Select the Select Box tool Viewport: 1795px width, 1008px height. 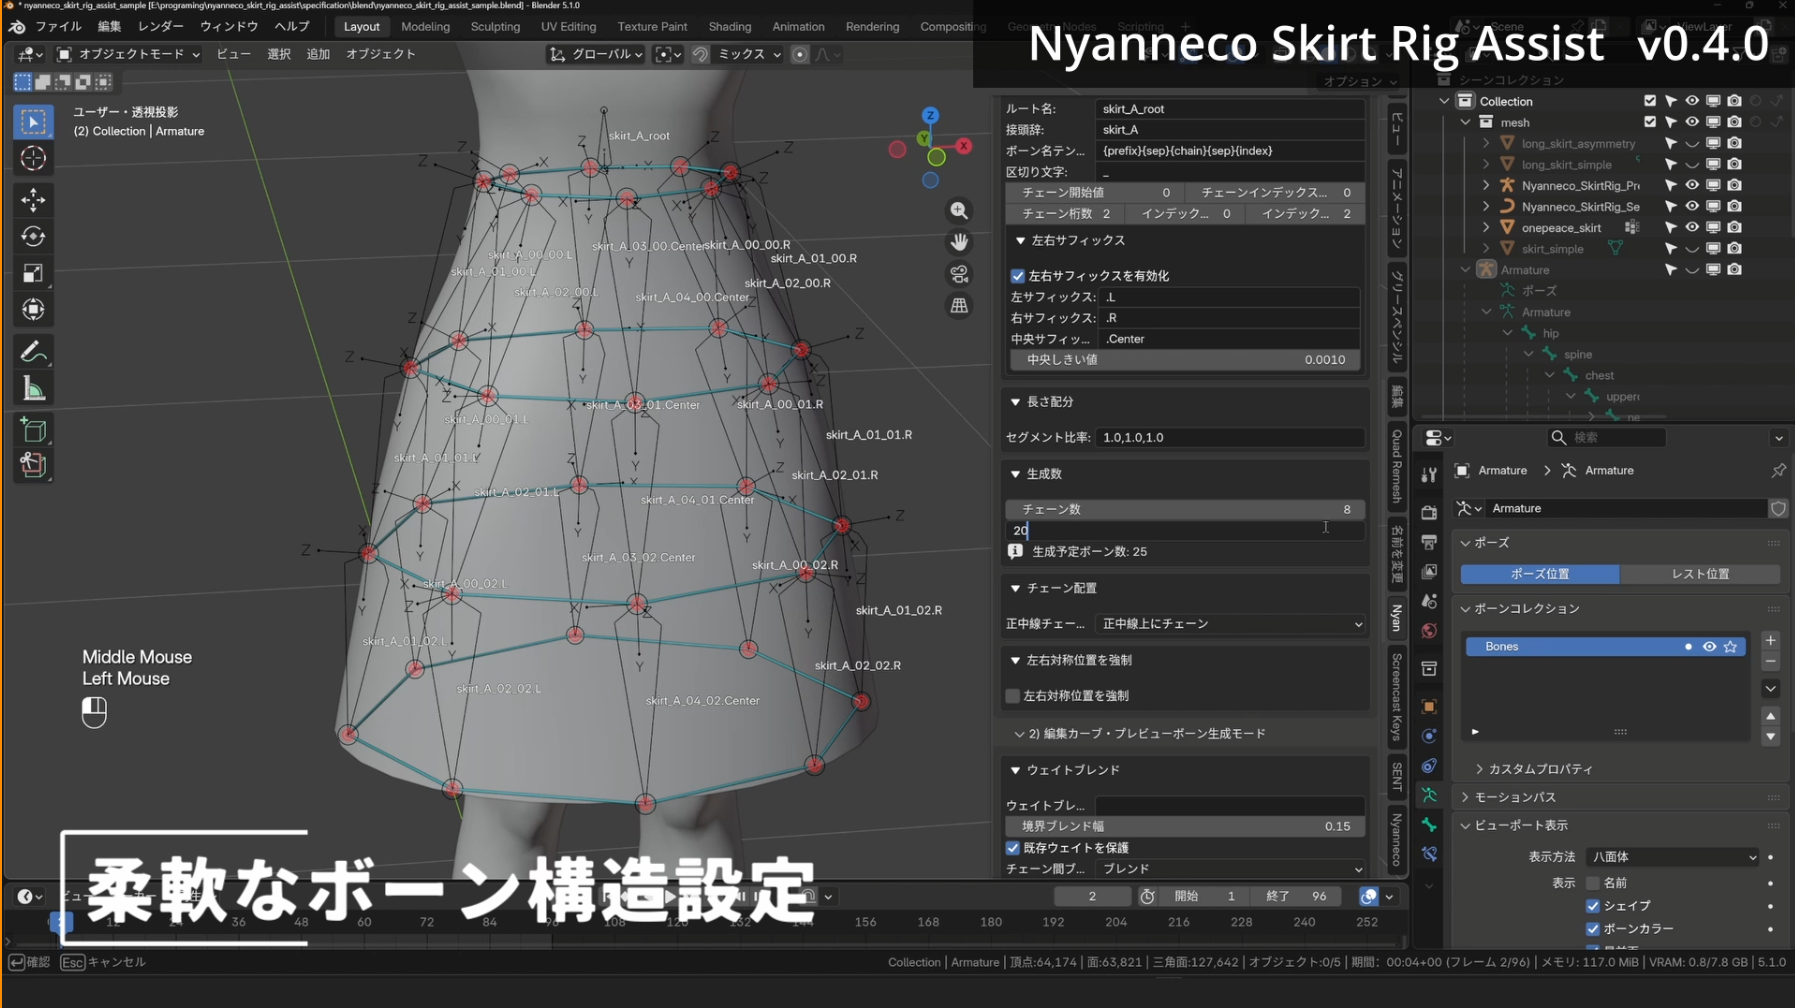point(33,122)
